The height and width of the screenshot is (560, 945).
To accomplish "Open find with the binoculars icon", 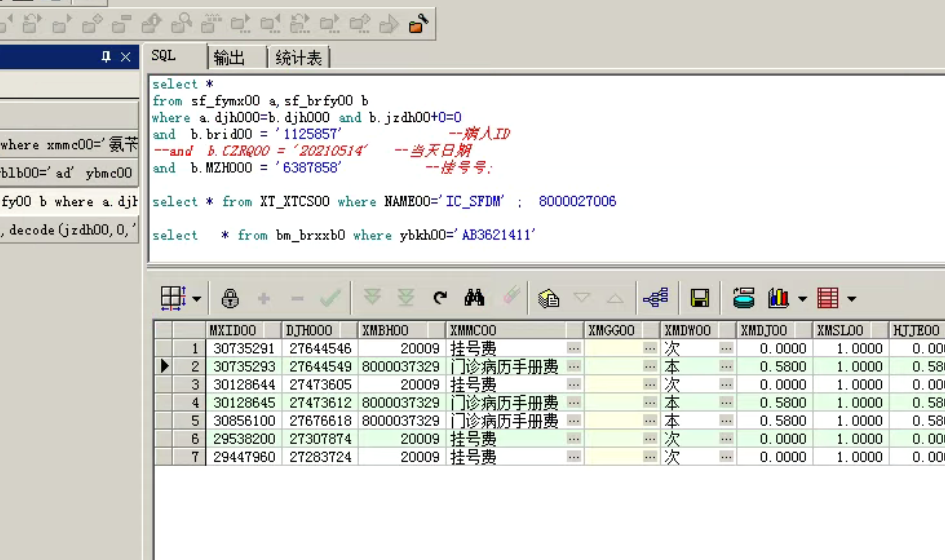I will pyautogui.click(x=474, y=298).
